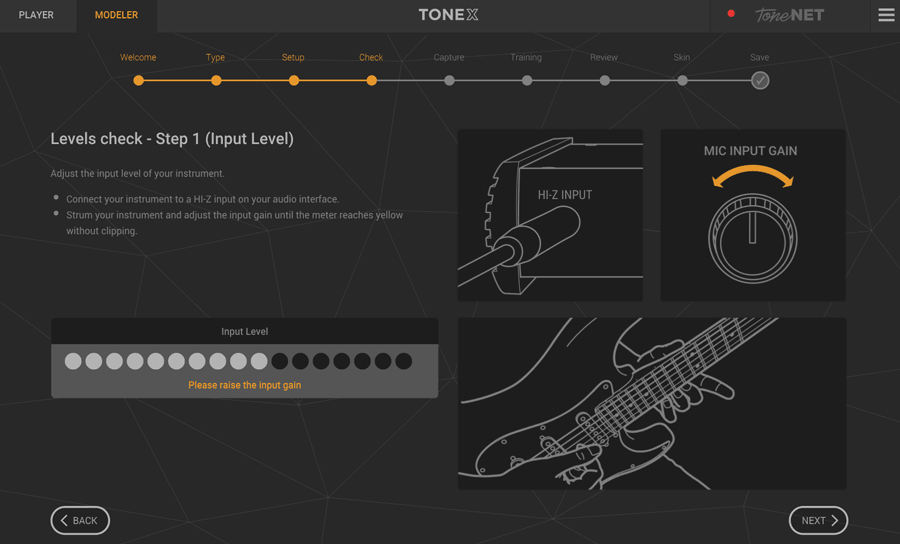Select the MODELER tab

click(x=117, y=15)
